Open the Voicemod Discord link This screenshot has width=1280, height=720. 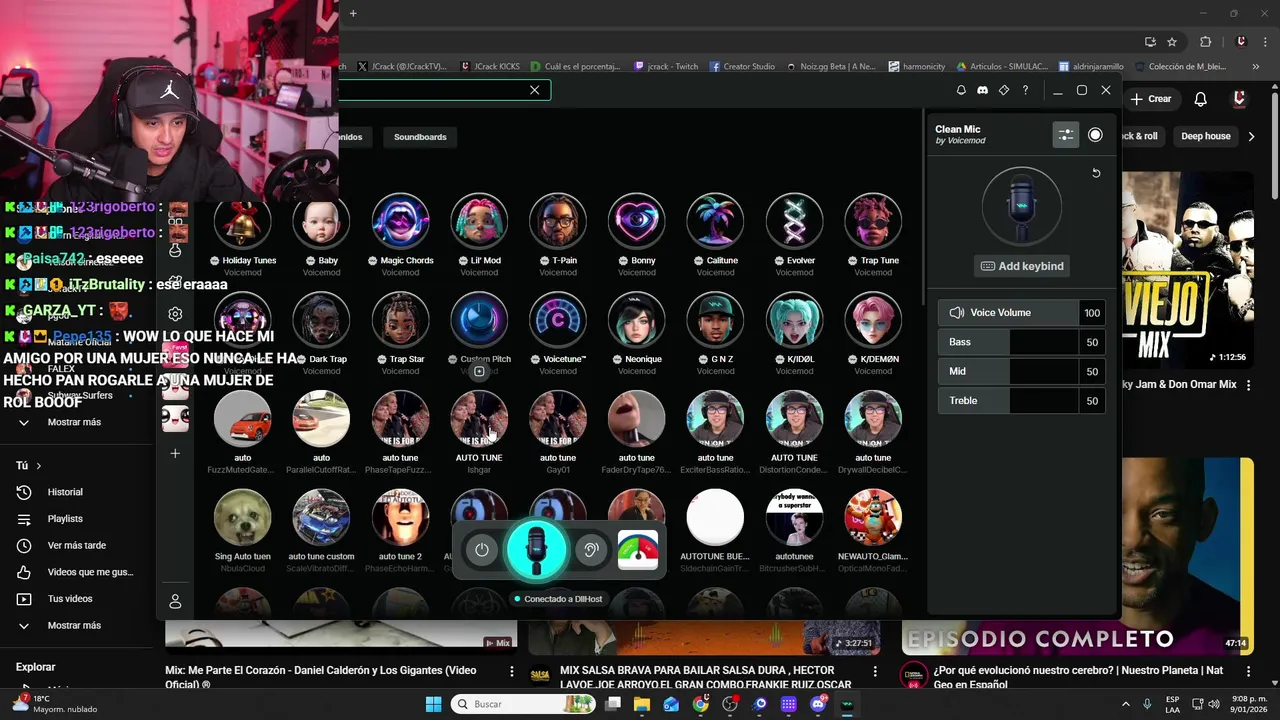(x=982, y=90)
